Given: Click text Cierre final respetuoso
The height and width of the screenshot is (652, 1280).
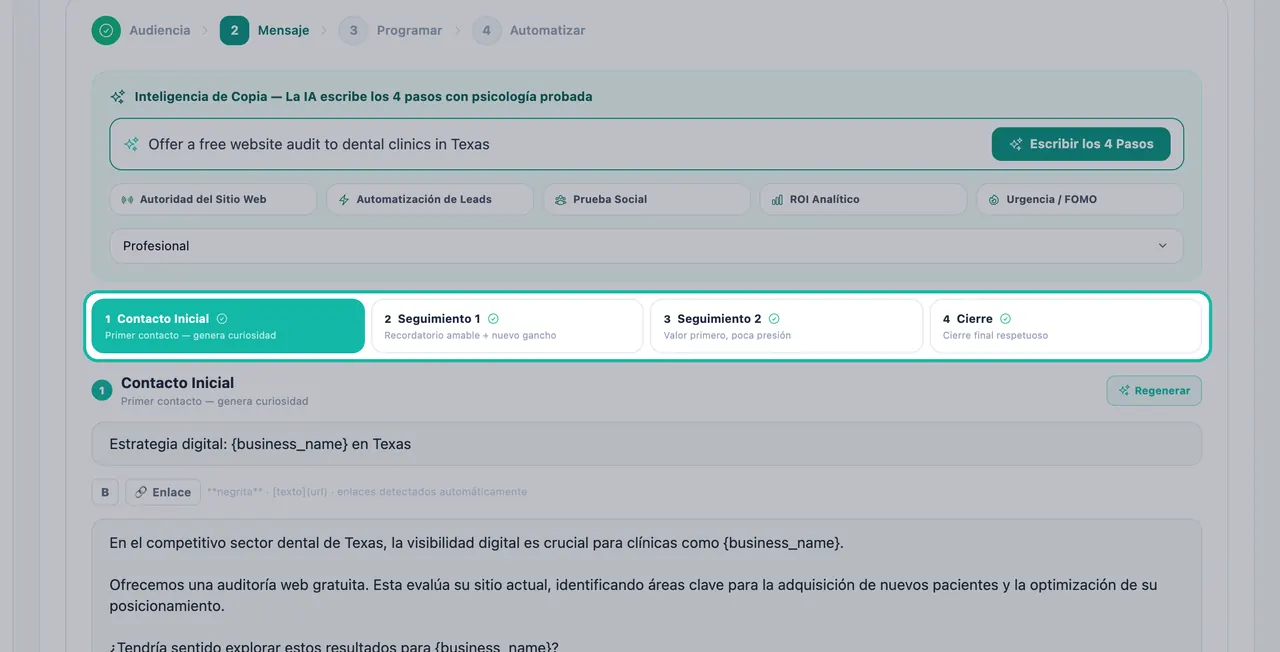Looking at the screenshot, I should 995,335.
